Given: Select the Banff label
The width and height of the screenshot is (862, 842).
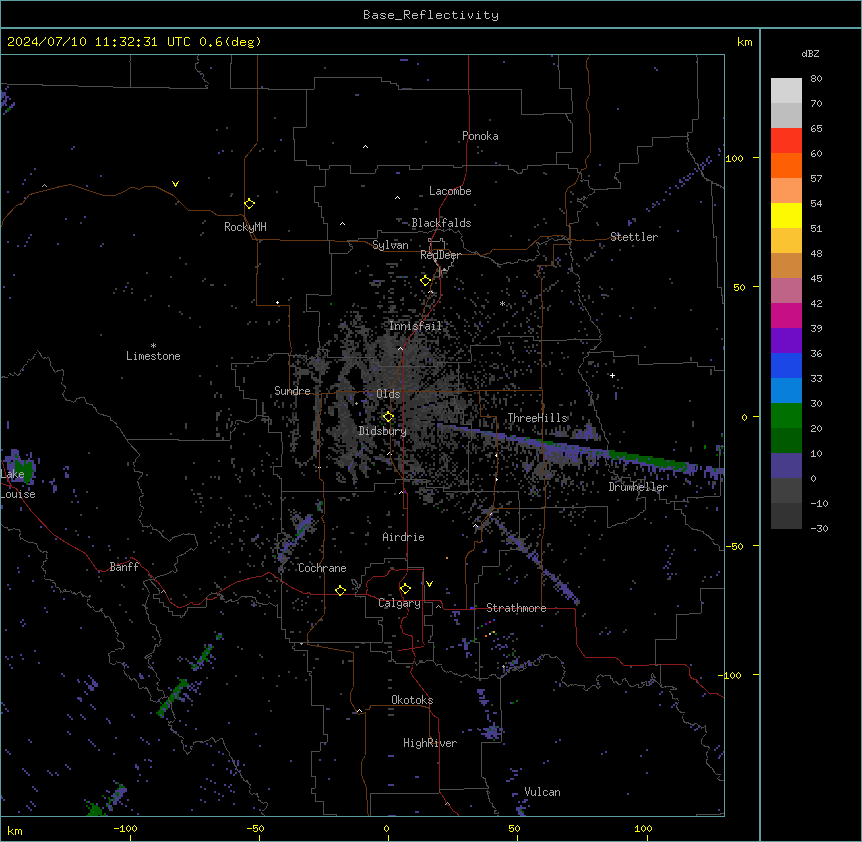Looking at the screenshot, I should tap(124, 567).
